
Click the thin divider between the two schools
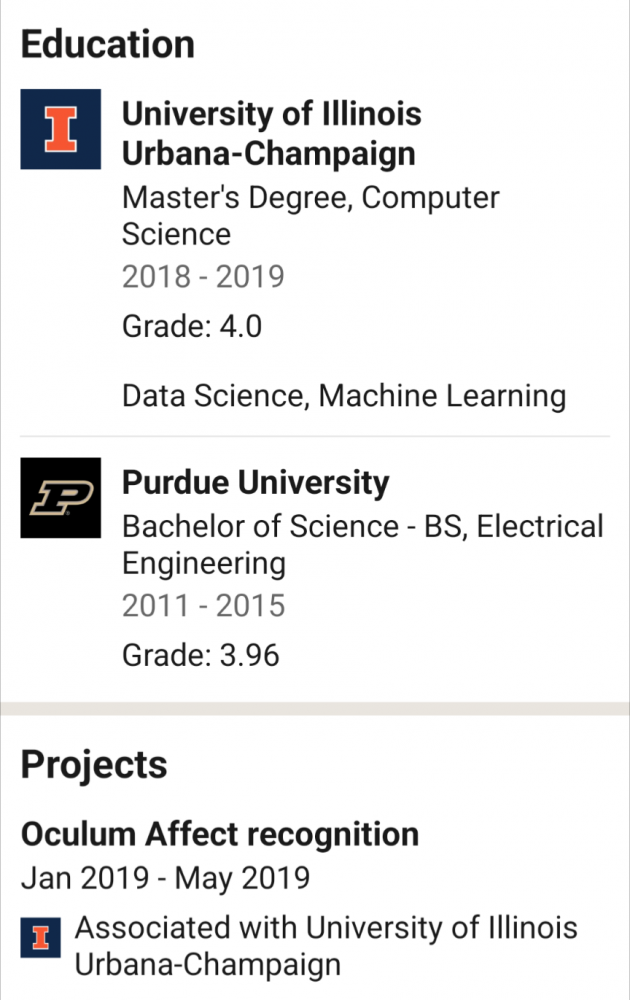[365, 437]
